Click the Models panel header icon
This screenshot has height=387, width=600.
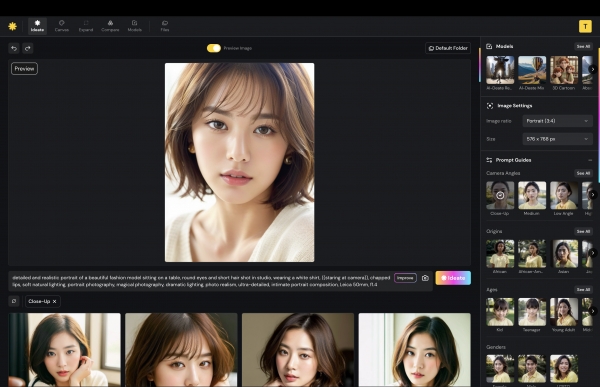(x=489, y=46)
